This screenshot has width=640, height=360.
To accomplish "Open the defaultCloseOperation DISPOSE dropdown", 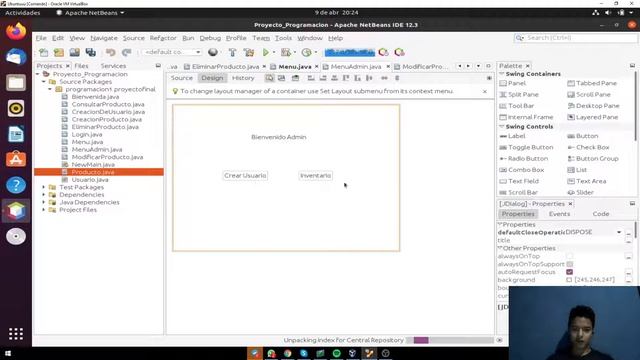I will [619, 232].
